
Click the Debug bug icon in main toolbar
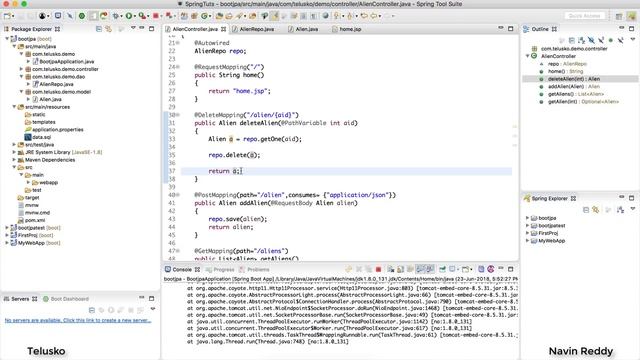point(116,16)
